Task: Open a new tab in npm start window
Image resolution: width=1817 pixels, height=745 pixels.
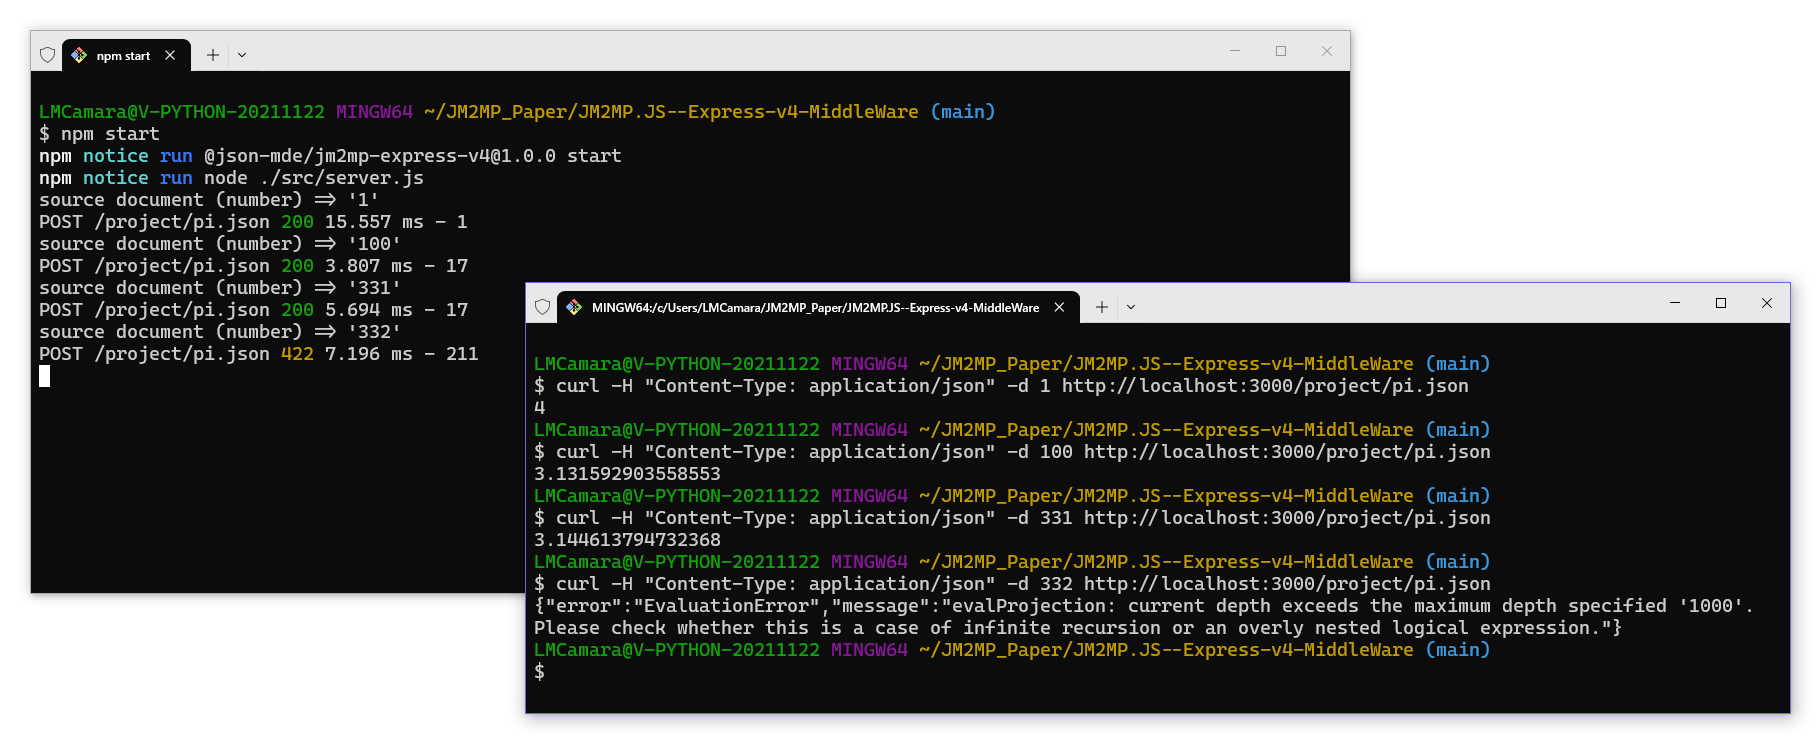Action: point(212,55)
